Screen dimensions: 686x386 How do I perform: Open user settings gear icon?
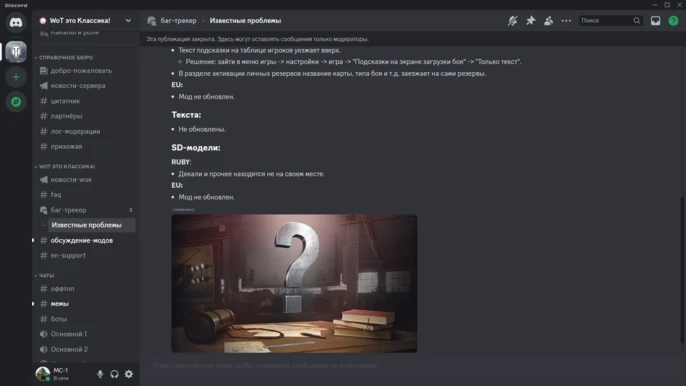[129, 374]
